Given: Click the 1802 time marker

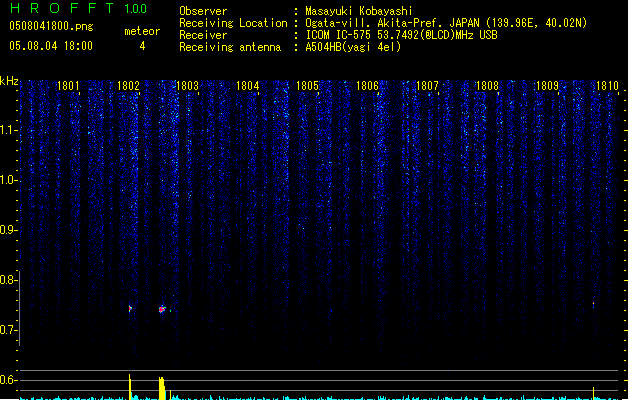Looking at the screenshot, I should point(128,86).
